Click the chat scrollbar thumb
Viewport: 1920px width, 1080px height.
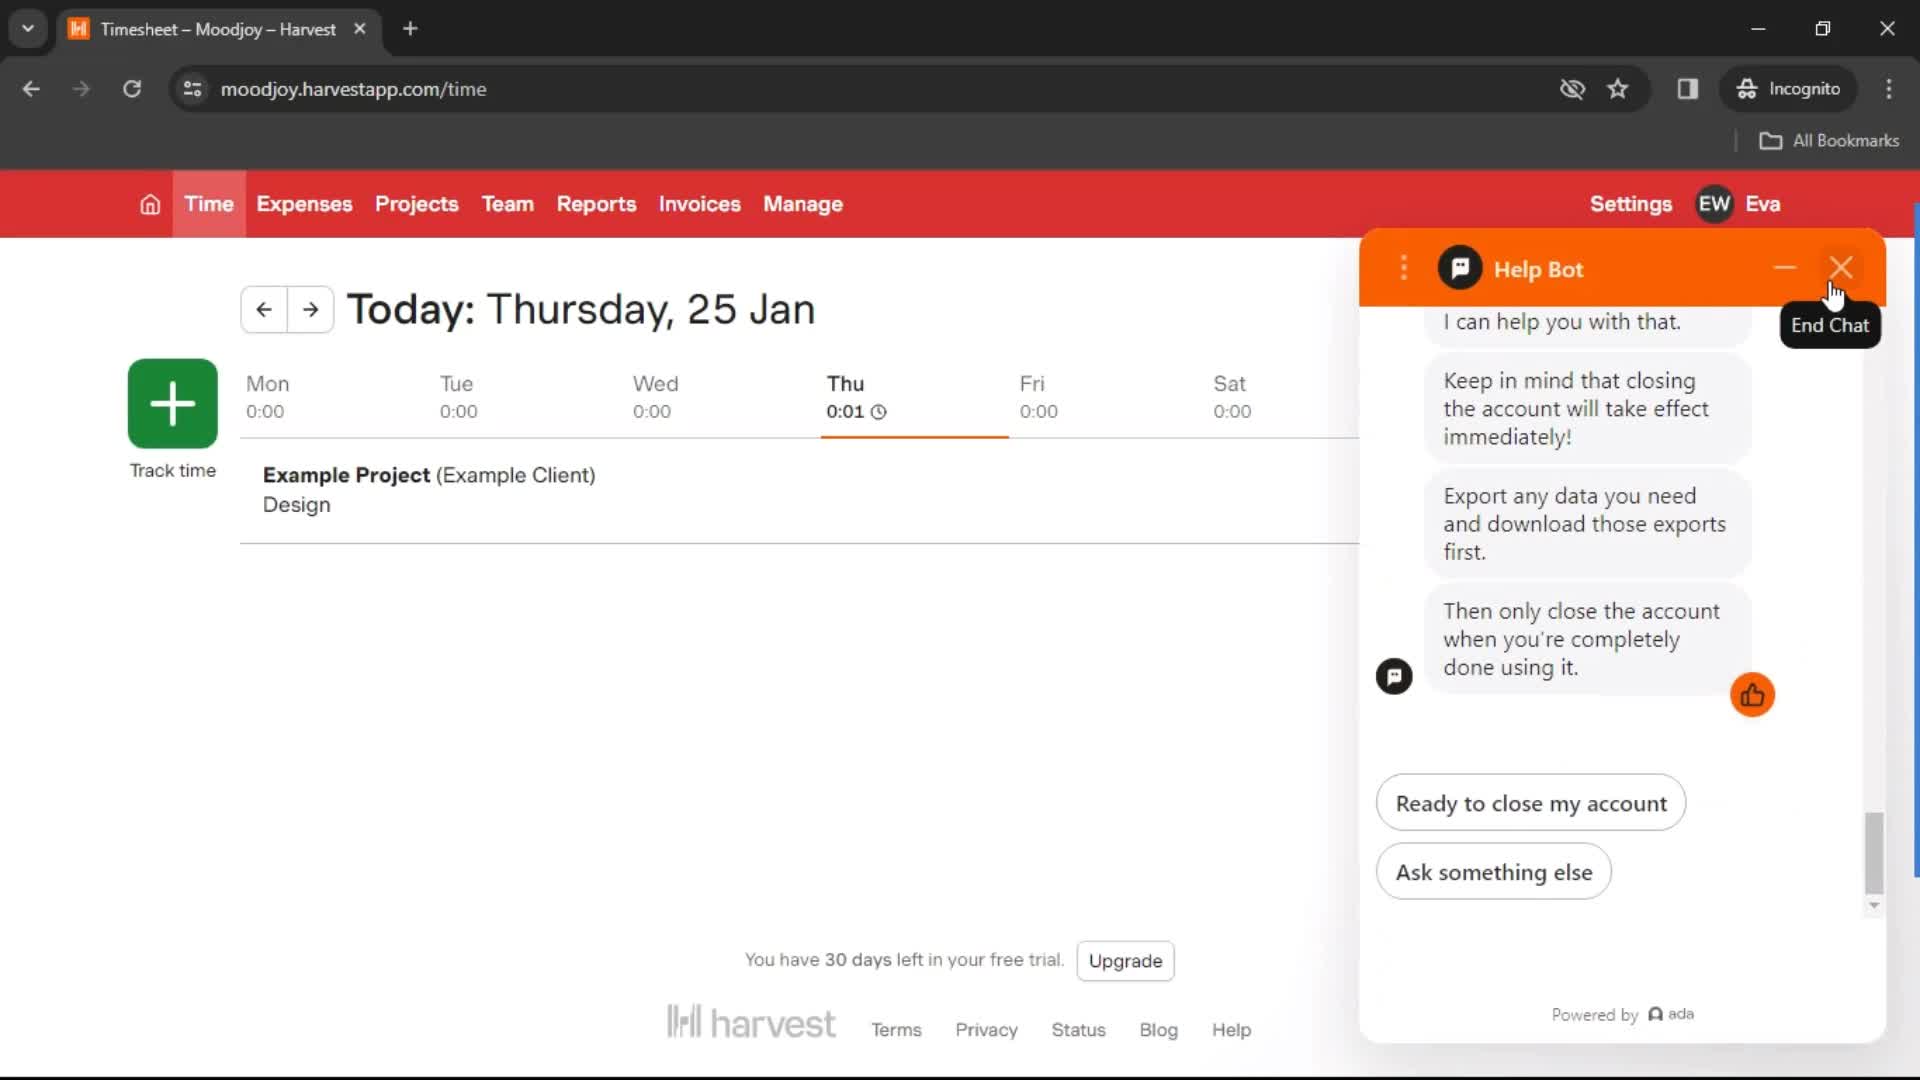click(1874, 853)
